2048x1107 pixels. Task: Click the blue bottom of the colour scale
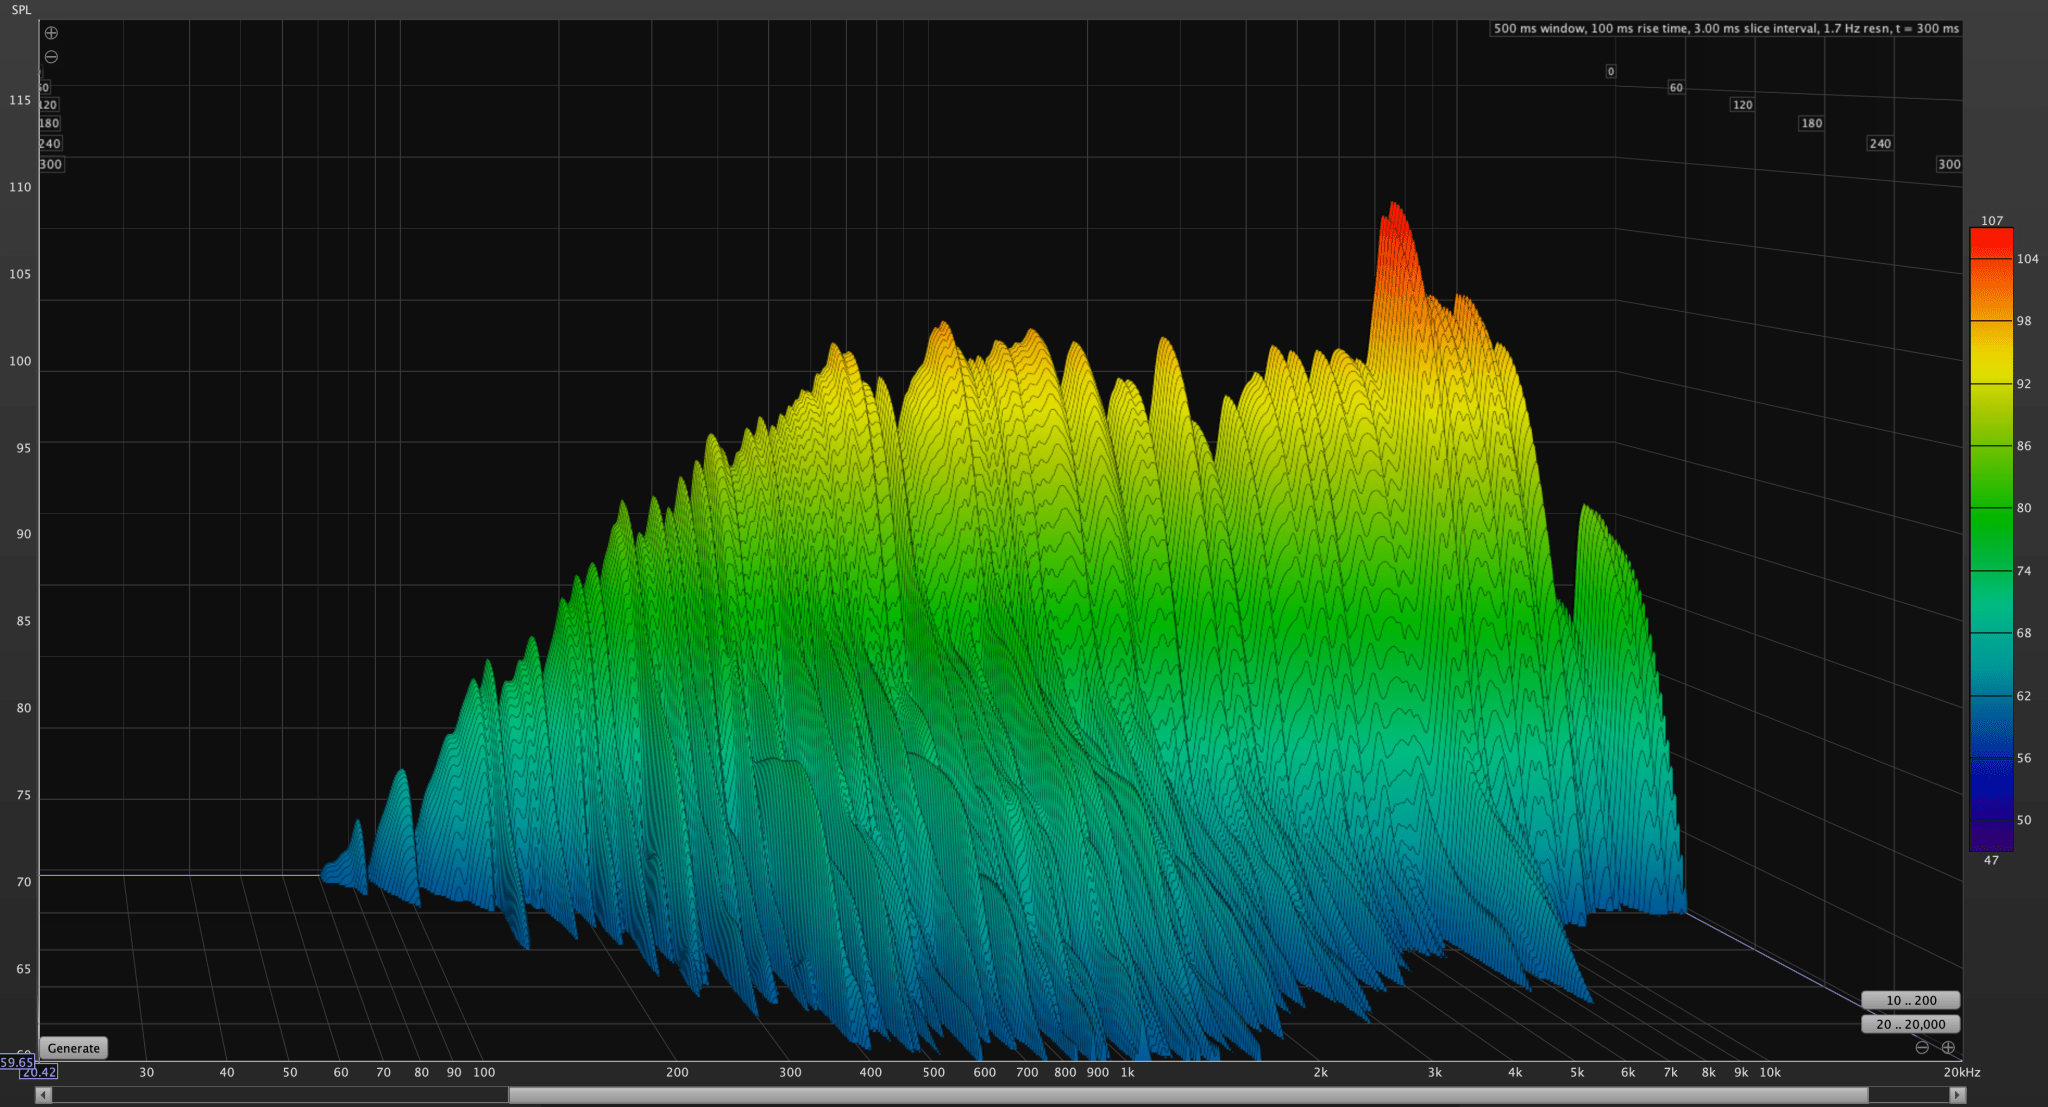coord(1991,790)
